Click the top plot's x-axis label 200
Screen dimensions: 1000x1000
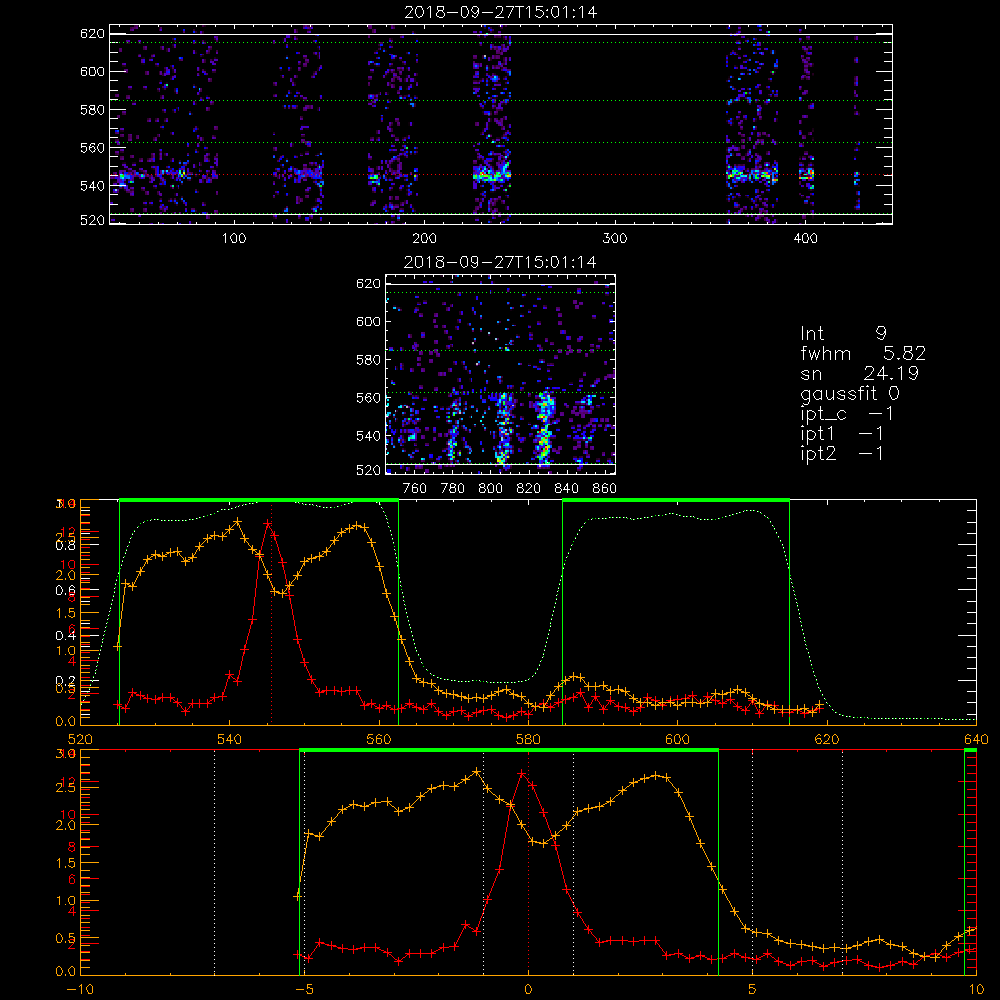pyautogui.click(x=424, y=239)
